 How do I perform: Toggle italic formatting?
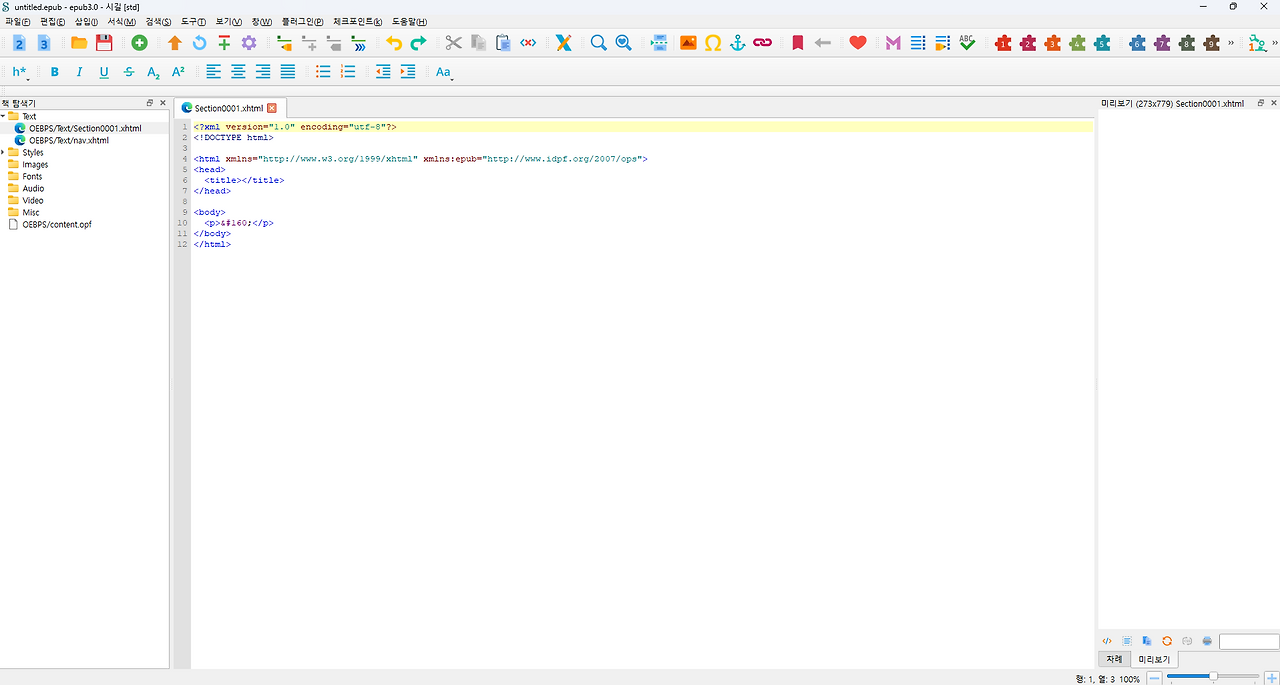tap(79, 72)
